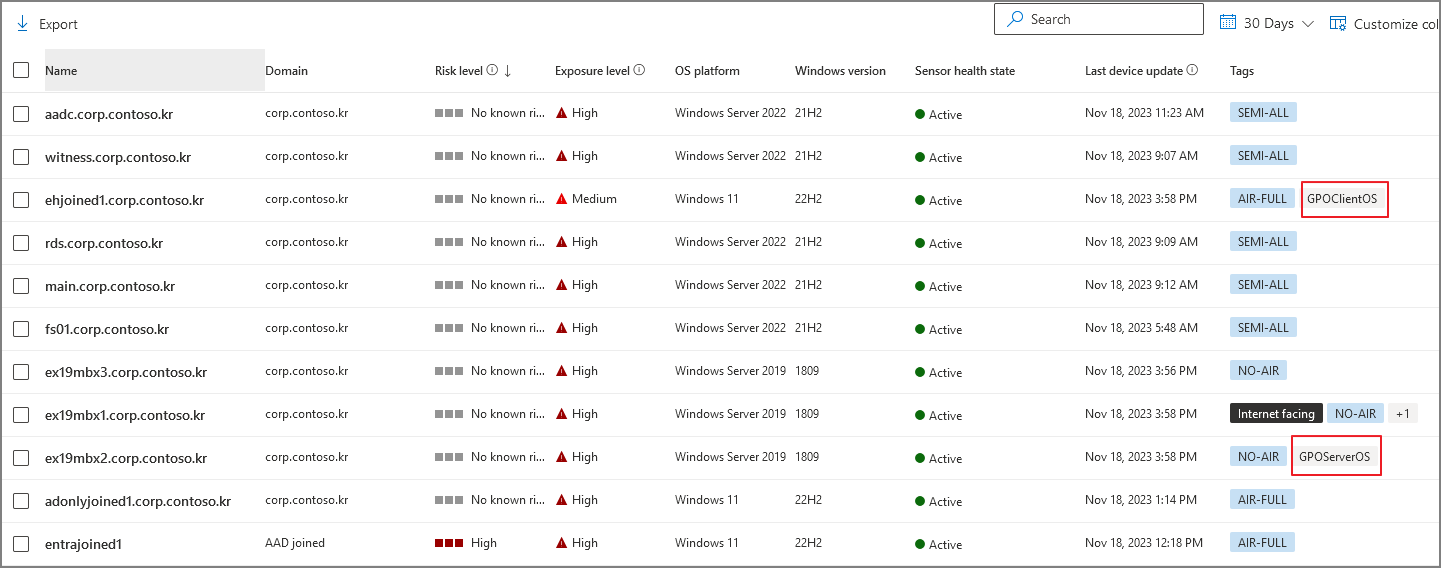Click the warning triangle in the aadc row
The height and width of the screenshot is (568, 1441).
tap(561, 113)
